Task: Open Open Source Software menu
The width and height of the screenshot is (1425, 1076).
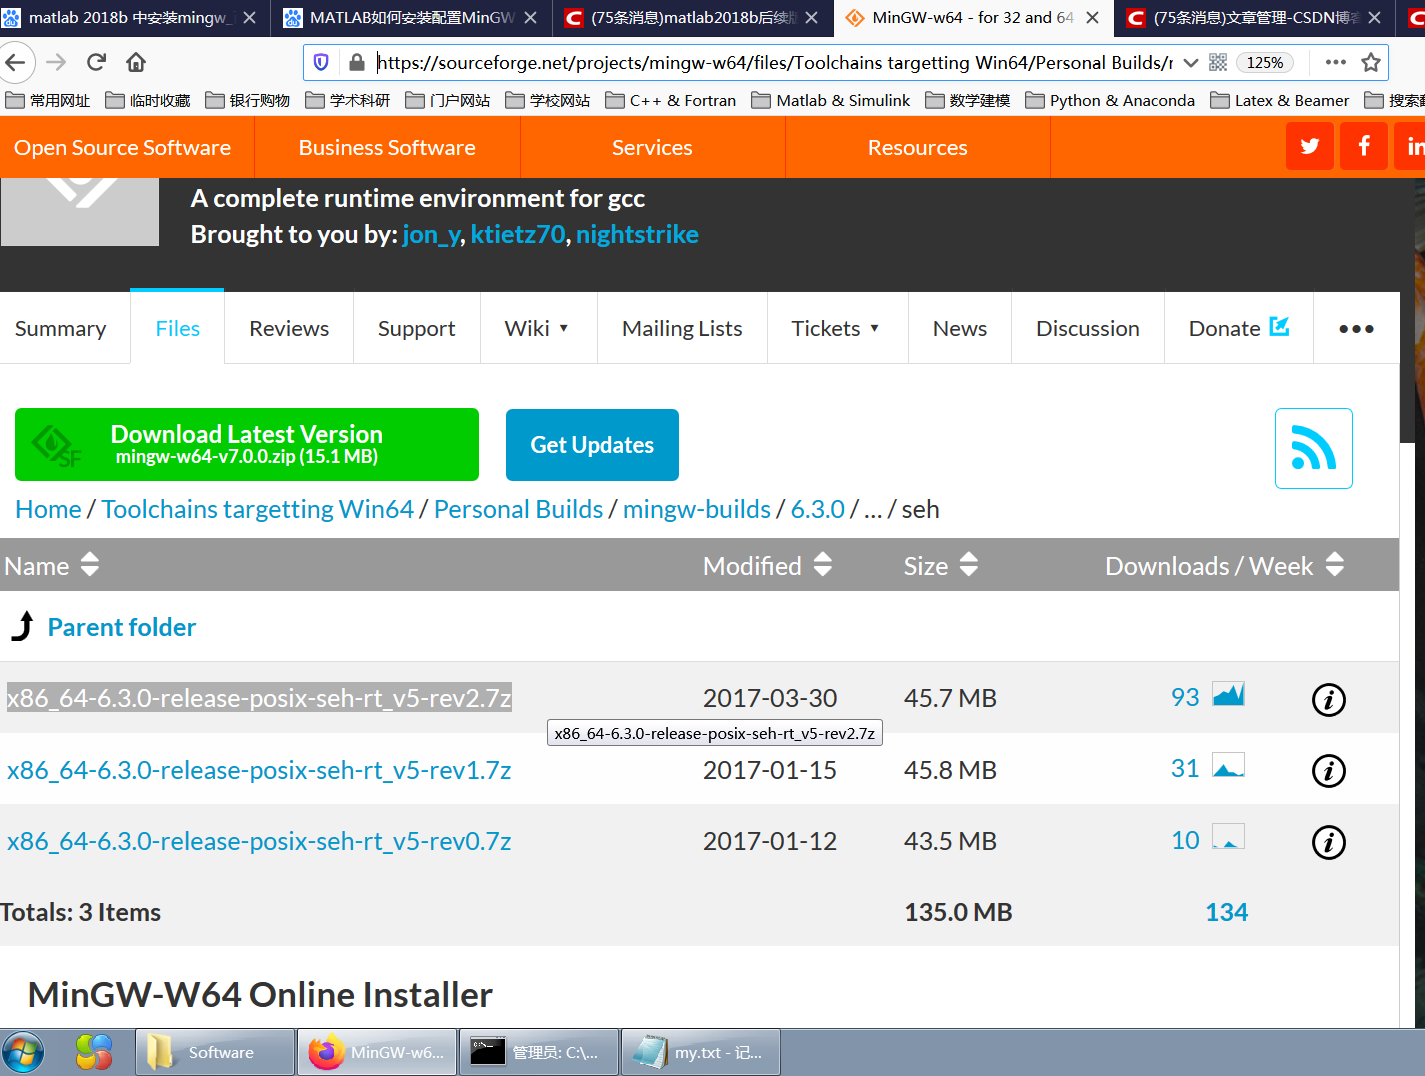Action: click(x=123, y=147)
